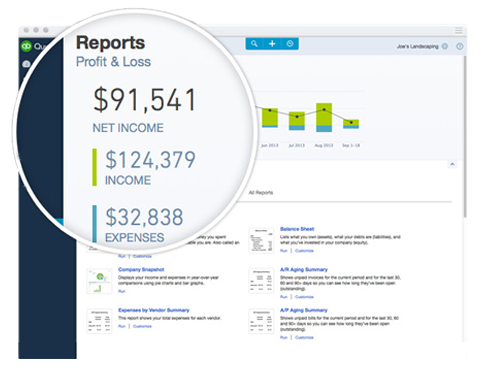The height and width of the screenshot is (369, 482).
Task: Click Run under Company Snapshot
Action: pyautogui.click(x=122, y=291)
